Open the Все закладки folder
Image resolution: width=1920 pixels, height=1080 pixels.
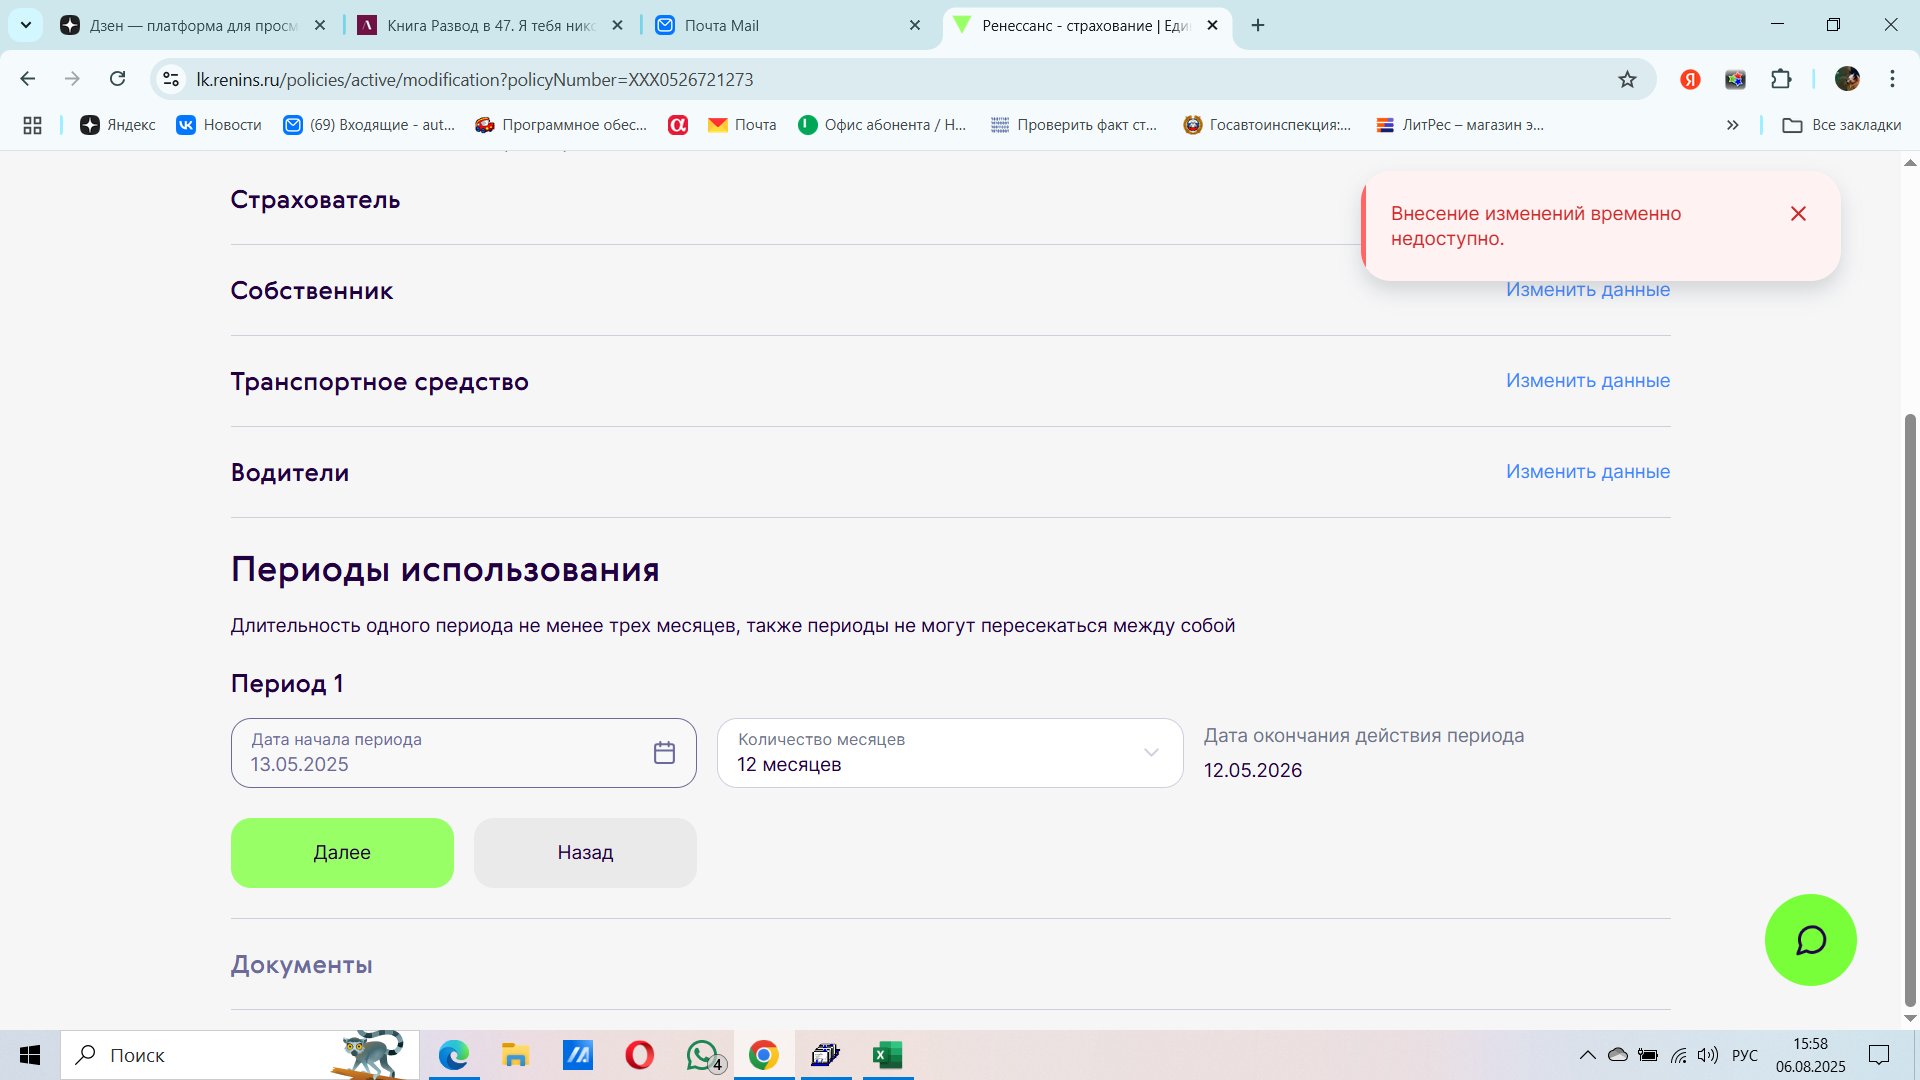[1842, 125]
